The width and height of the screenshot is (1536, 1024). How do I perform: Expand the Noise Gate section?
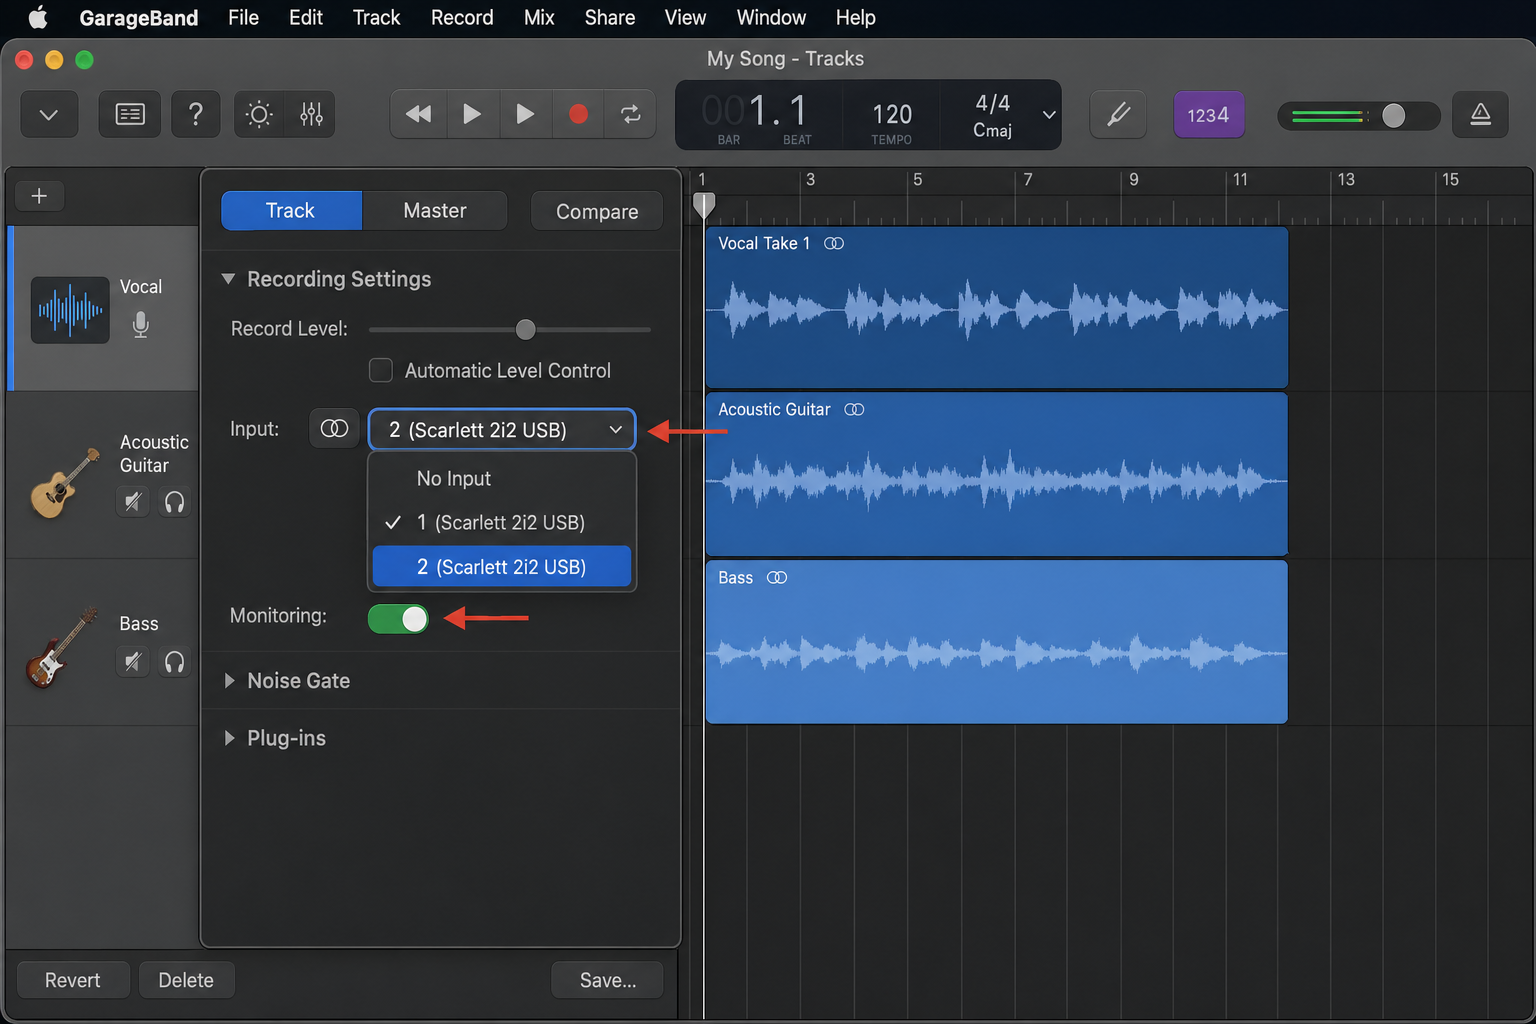[x=229, y=681]
